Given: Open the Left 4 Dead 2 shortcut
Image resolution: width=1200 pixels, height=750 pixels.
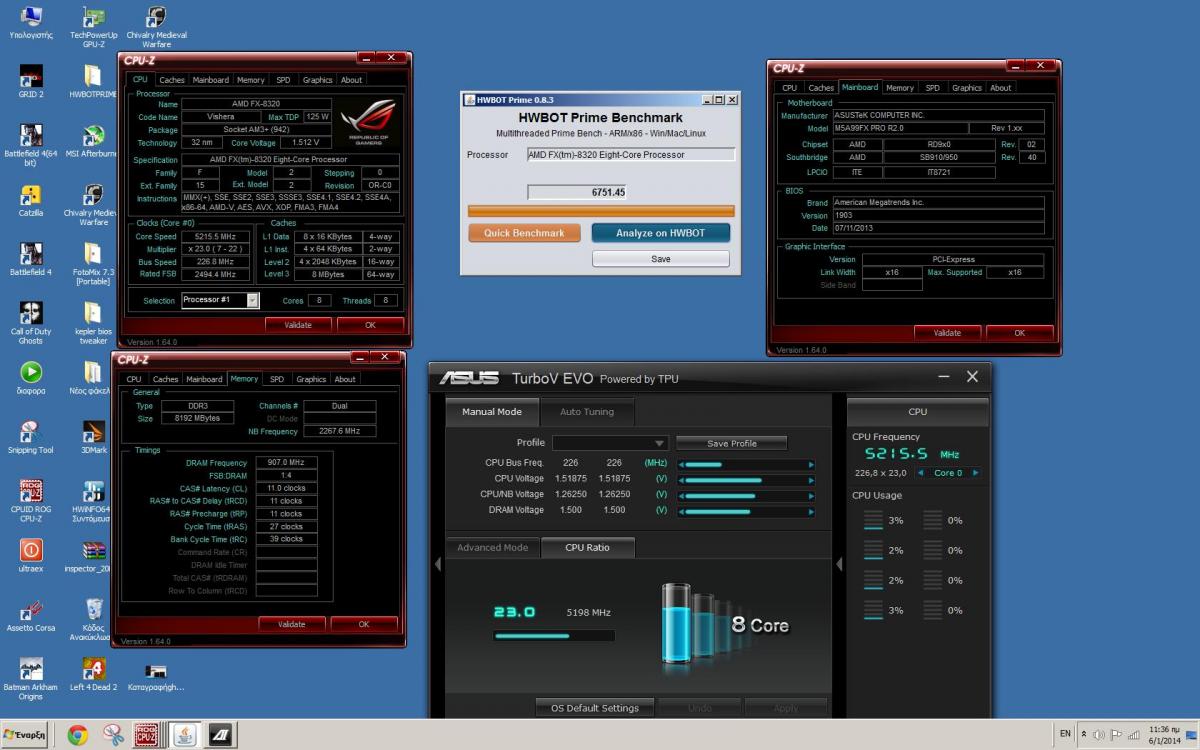Looking at the screenshot, I should (x=93, y=673).
